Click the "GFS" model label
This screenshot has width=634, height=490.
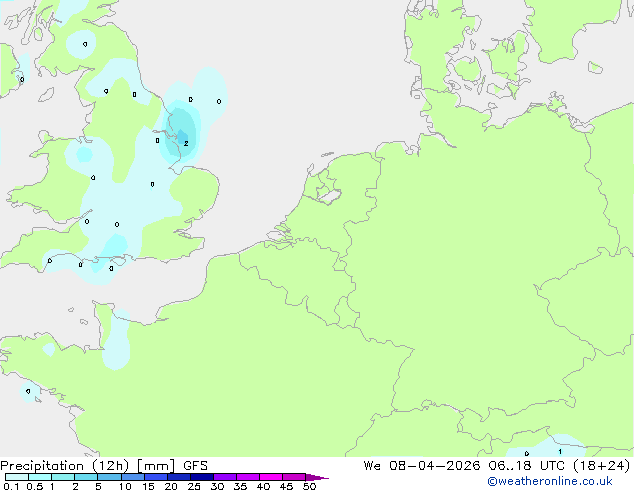[195, 466]
